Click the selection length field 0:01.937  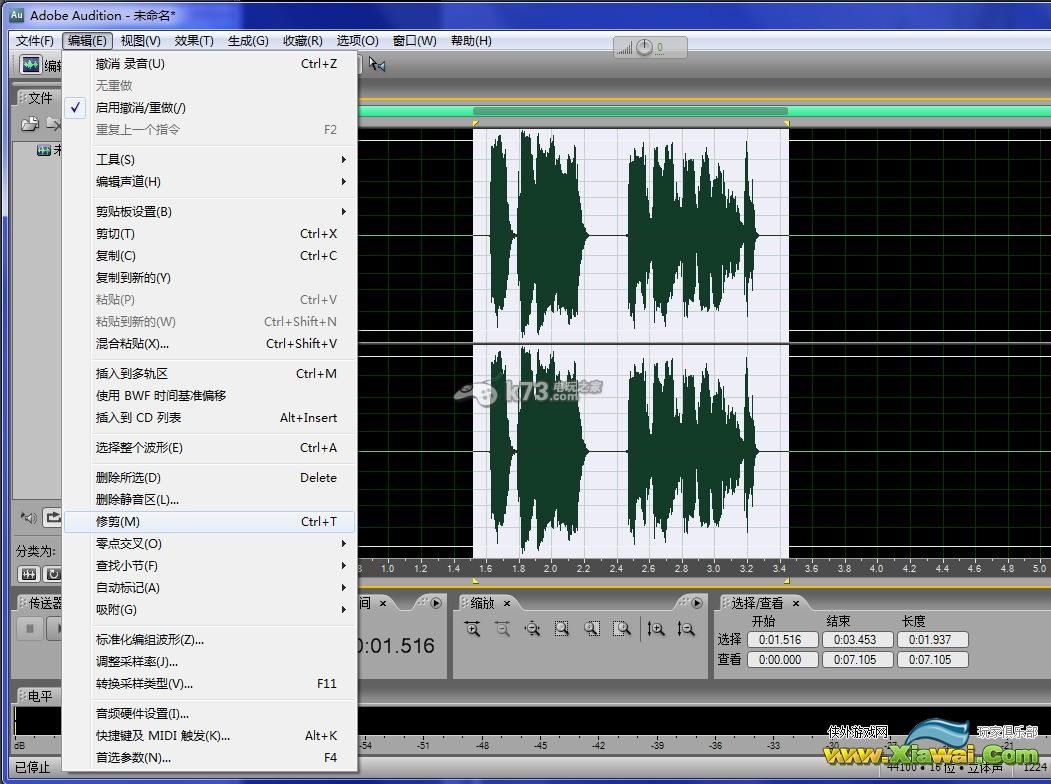coord(932,640)
